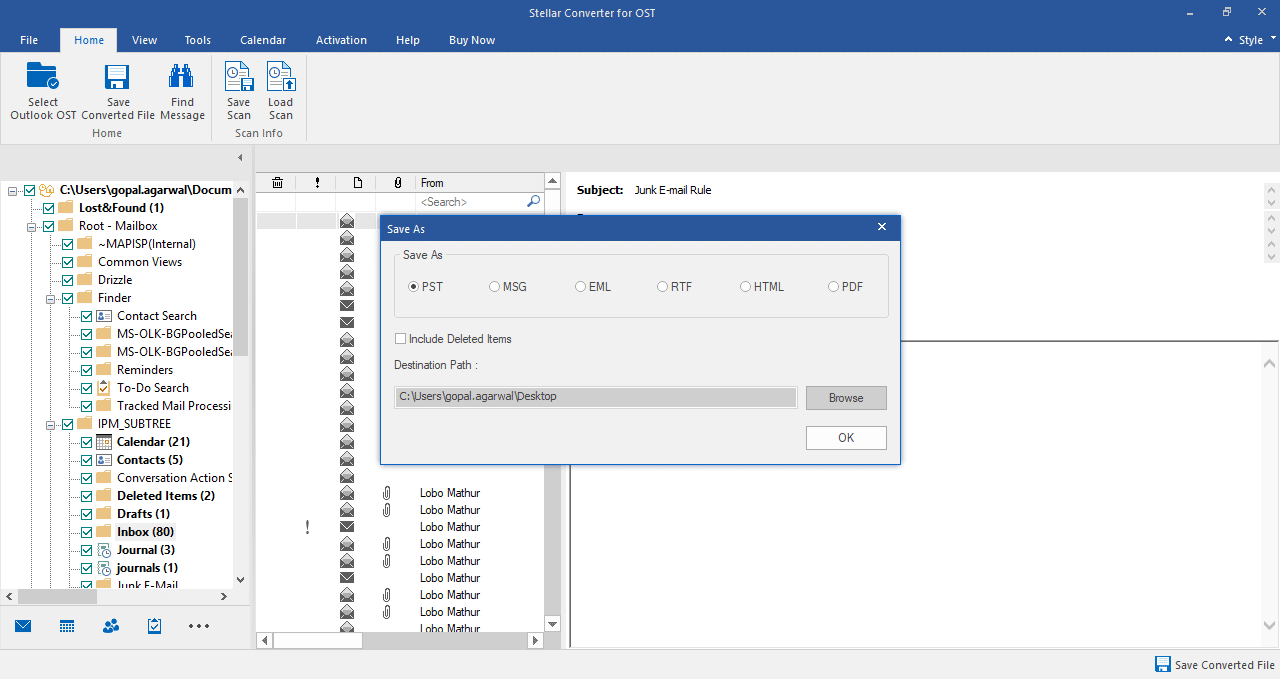Uncheck the Drafts (1) folder checkbox
The height and width of the screenshot is (679, 1280).
(86, 514)
